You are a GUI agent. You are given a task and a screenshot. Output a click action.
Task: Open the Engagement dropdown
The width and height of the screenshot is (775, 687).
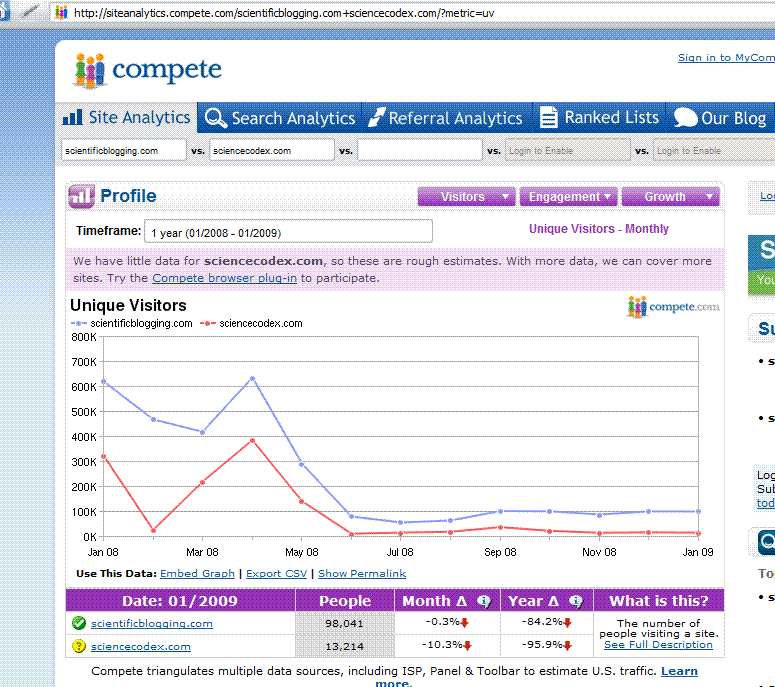[x=568, y=197]
